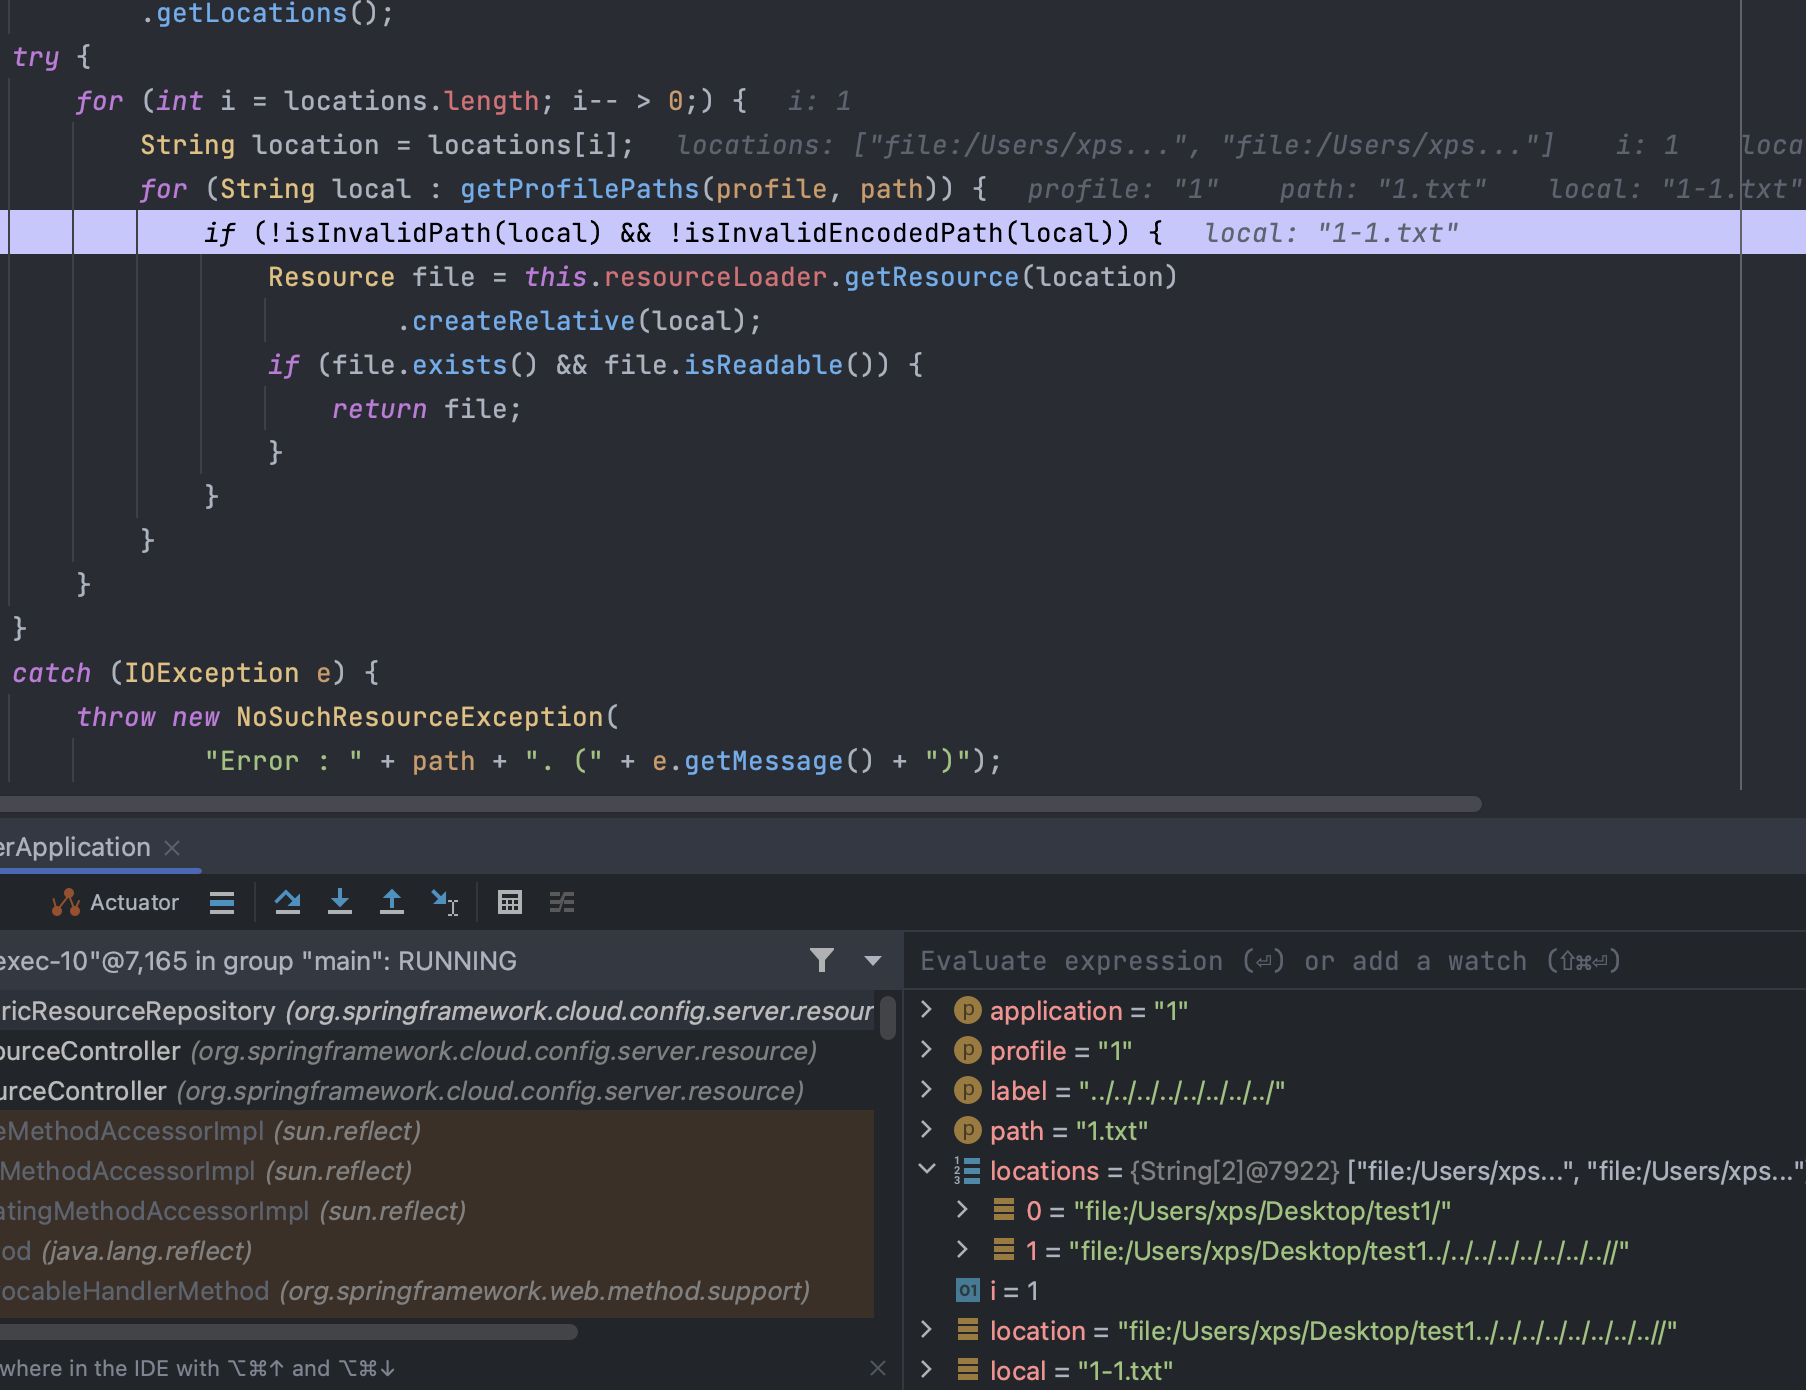Close the erApplication debug tab
Screen dimensions: 1806x1390
(x=172, y=848)
